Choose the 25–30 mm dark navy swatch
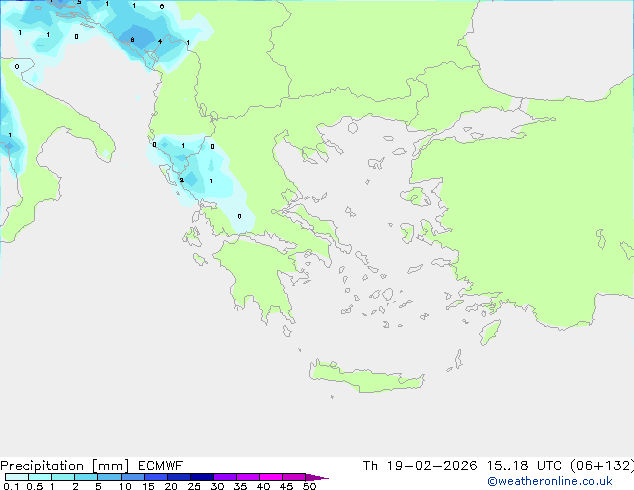 (x=201, y=477)
